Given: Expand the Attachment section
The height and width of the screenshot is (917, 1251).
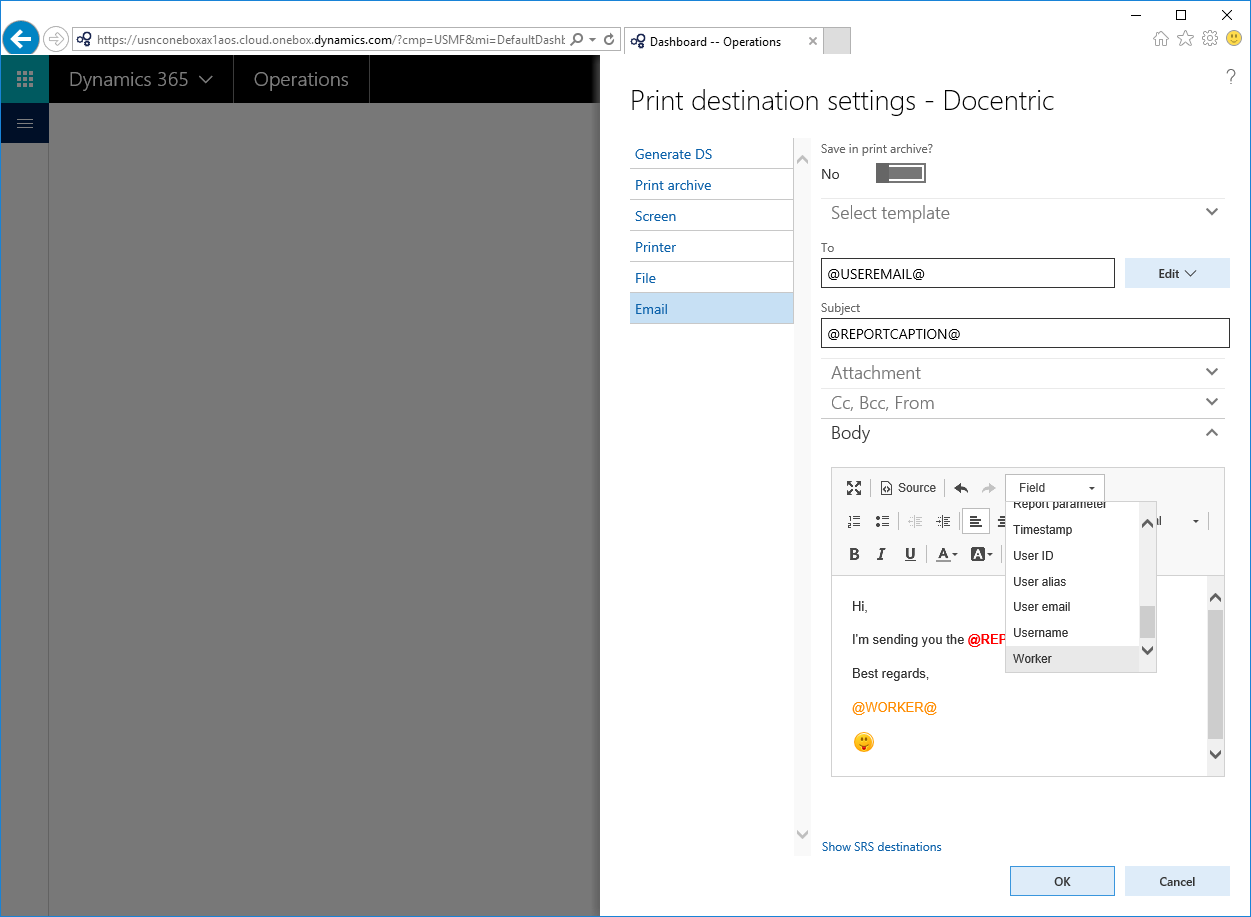Looking at the screenshot, I should tap(1025, 373).
